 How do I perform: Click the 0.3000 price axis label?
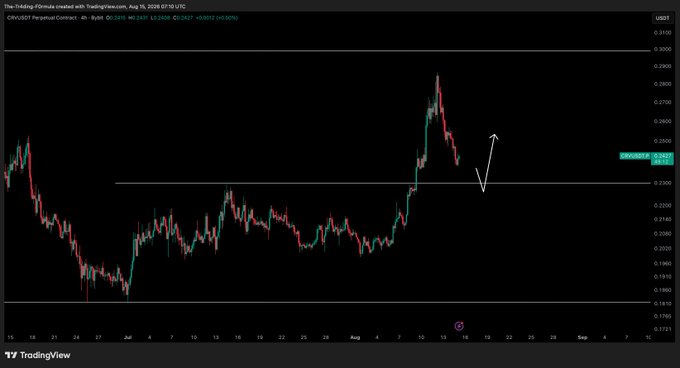(x=662, y=49)
